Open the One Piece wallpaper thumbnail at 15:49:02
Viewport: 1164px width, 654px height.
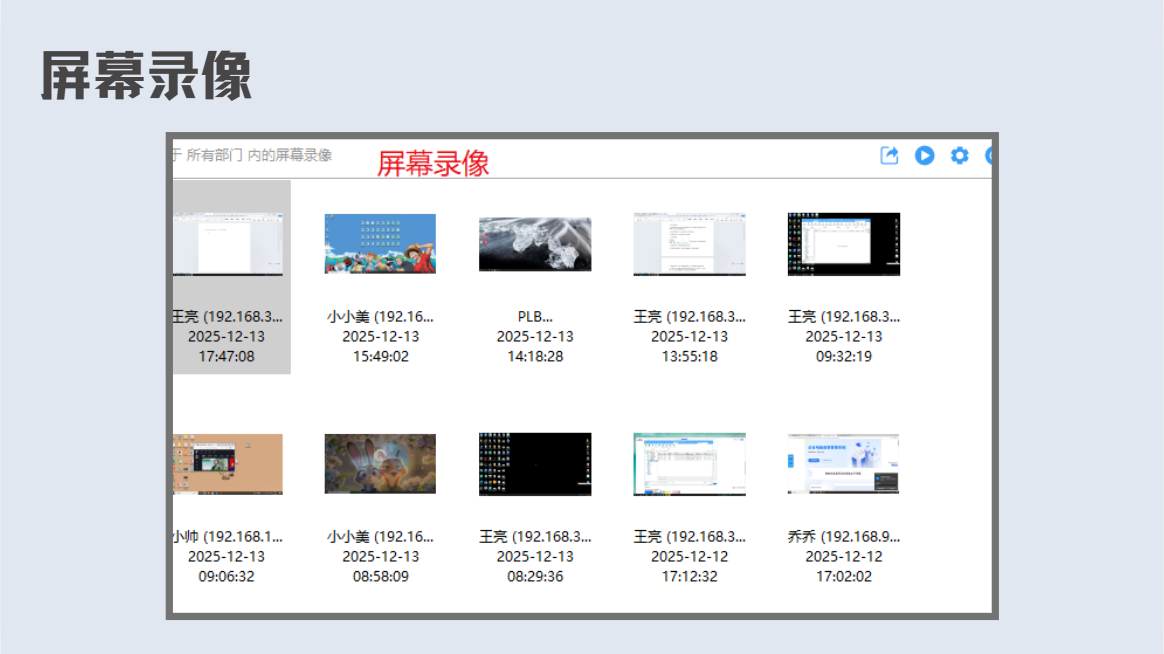[380, 243]
